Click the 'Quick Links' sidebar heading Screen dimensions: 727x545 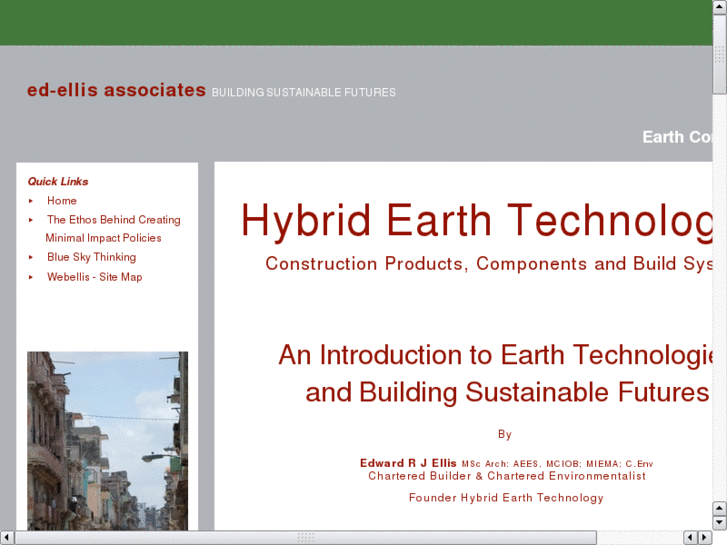(x=58, y=181)
